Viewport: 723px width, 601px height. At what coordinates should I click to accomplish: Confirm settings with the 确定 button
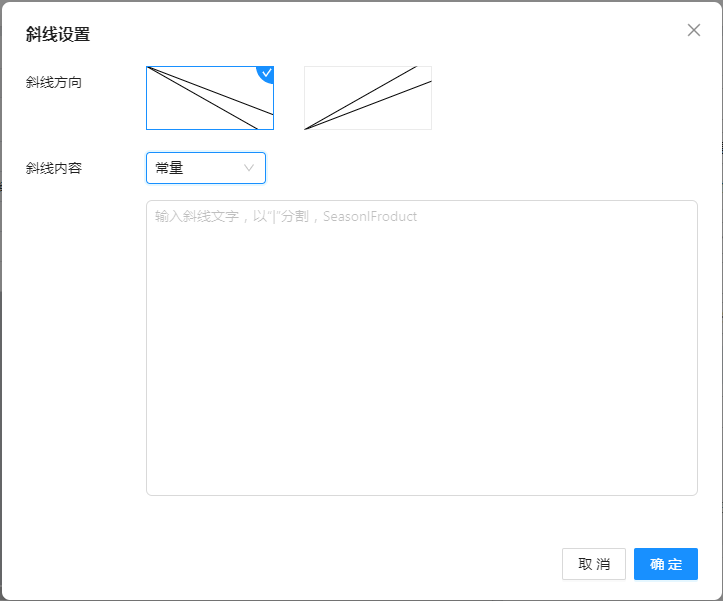(x=665, y=564)
